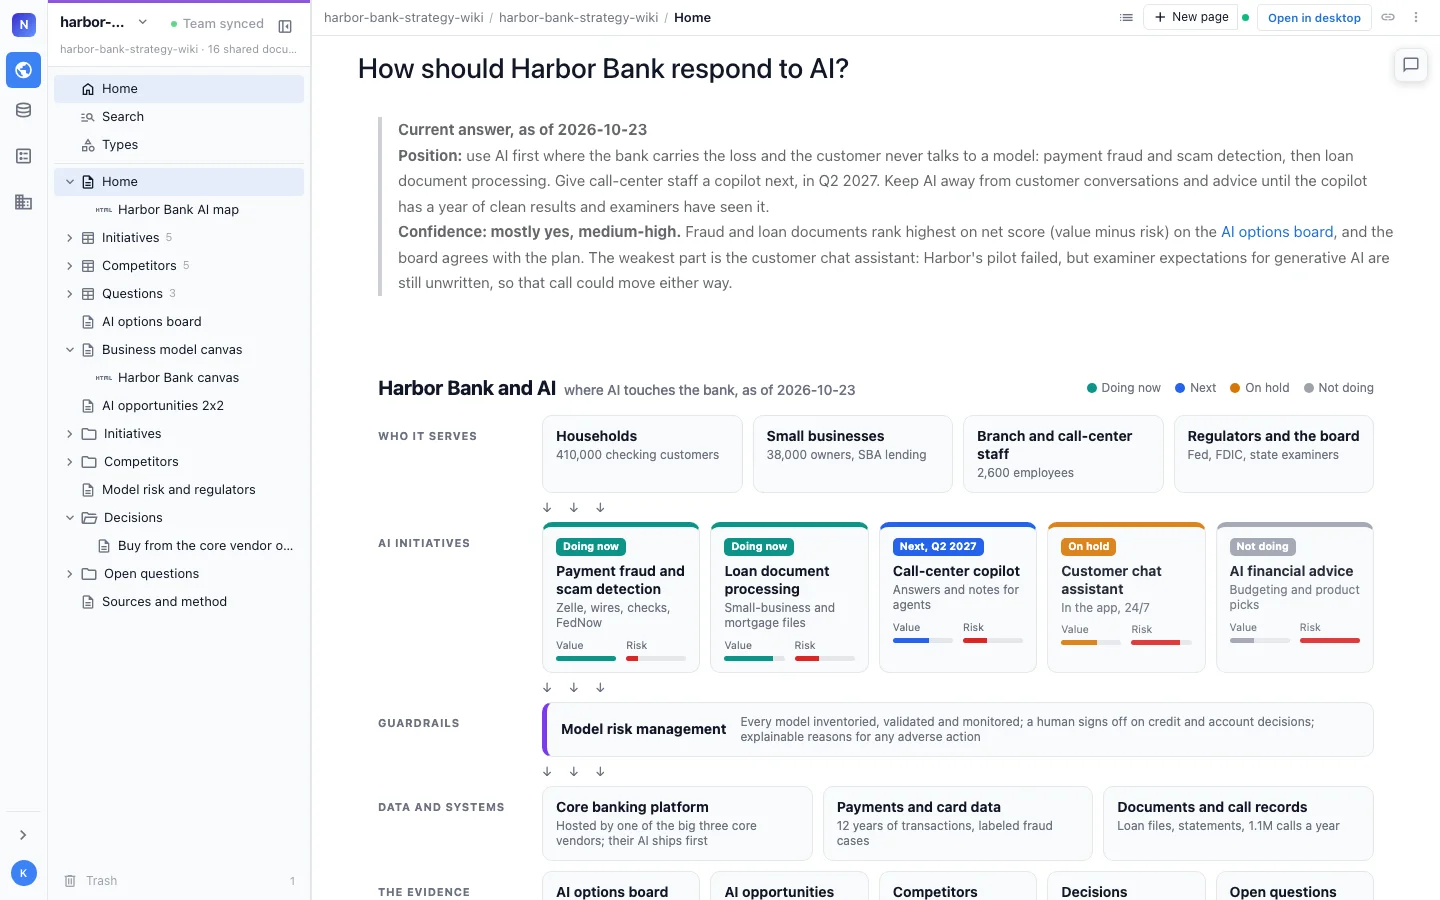Click Open in desktop button
1440x900 pixels.
click(x=1314, y=17)
